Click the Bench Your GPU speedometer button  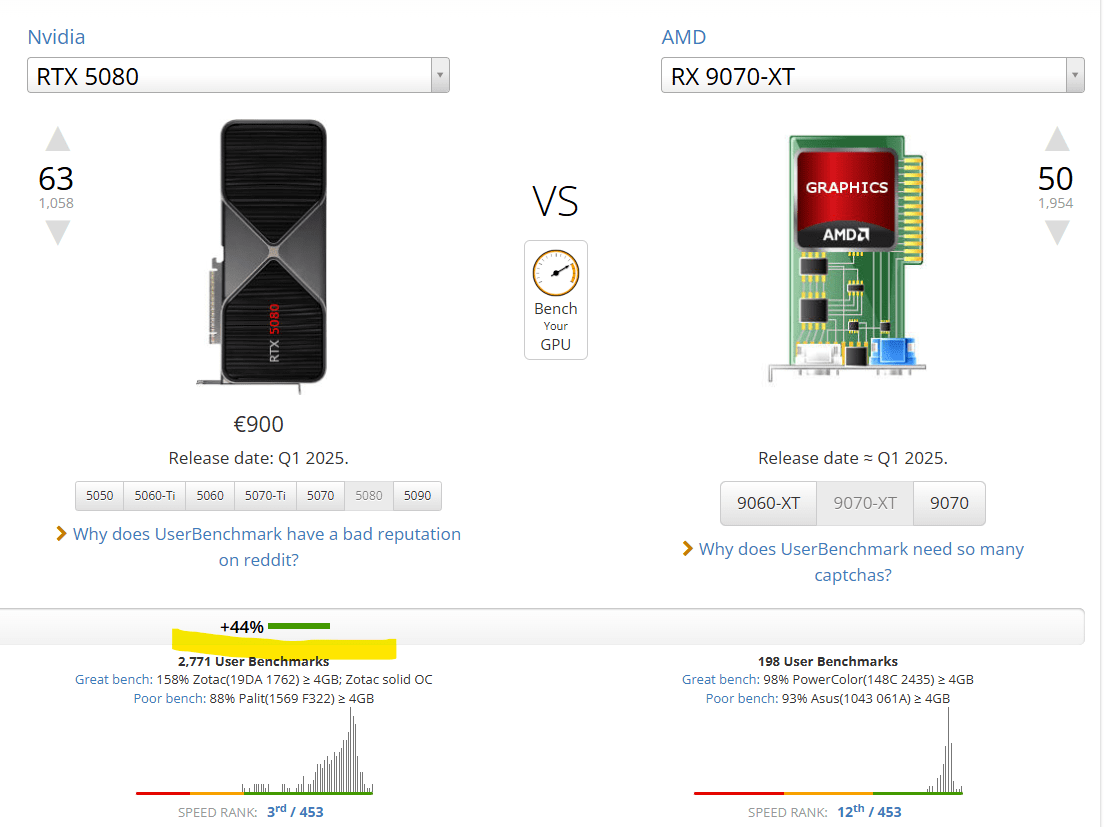[x=555, y=300]
